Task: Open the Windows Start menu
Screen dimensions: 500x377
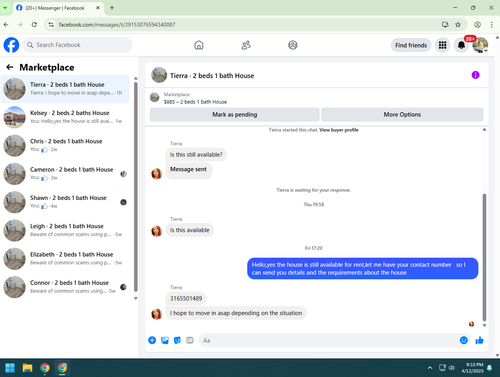Action: pyautogui.click(x=10, y=368)
